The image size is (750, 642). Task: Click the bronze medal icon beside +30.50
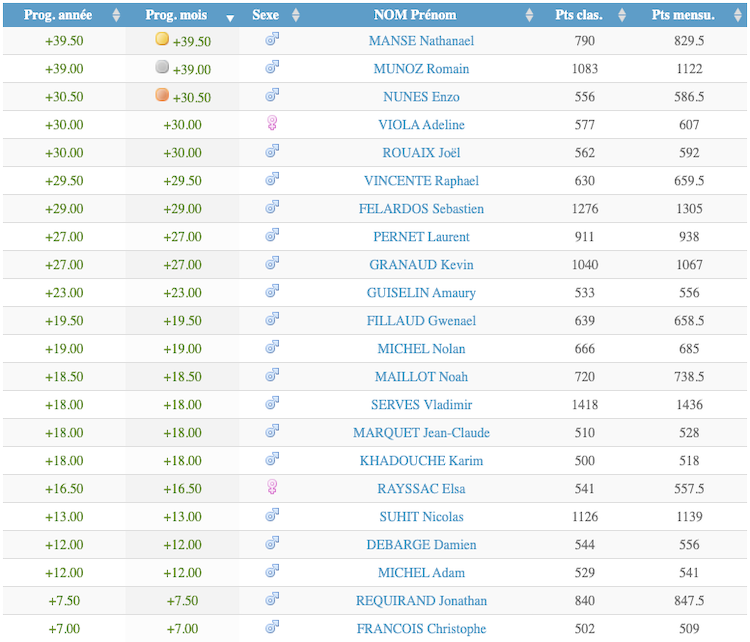click(162, 96)
